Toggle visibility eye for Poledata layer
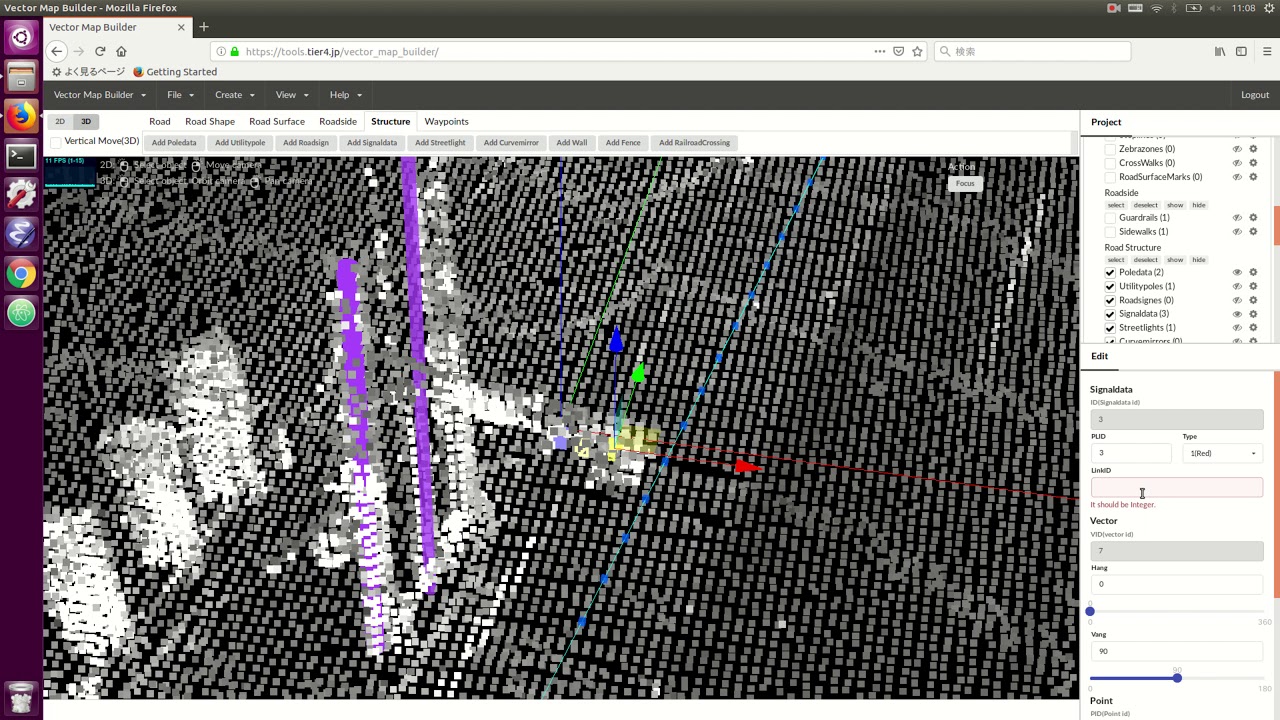 click(1237, 272)
